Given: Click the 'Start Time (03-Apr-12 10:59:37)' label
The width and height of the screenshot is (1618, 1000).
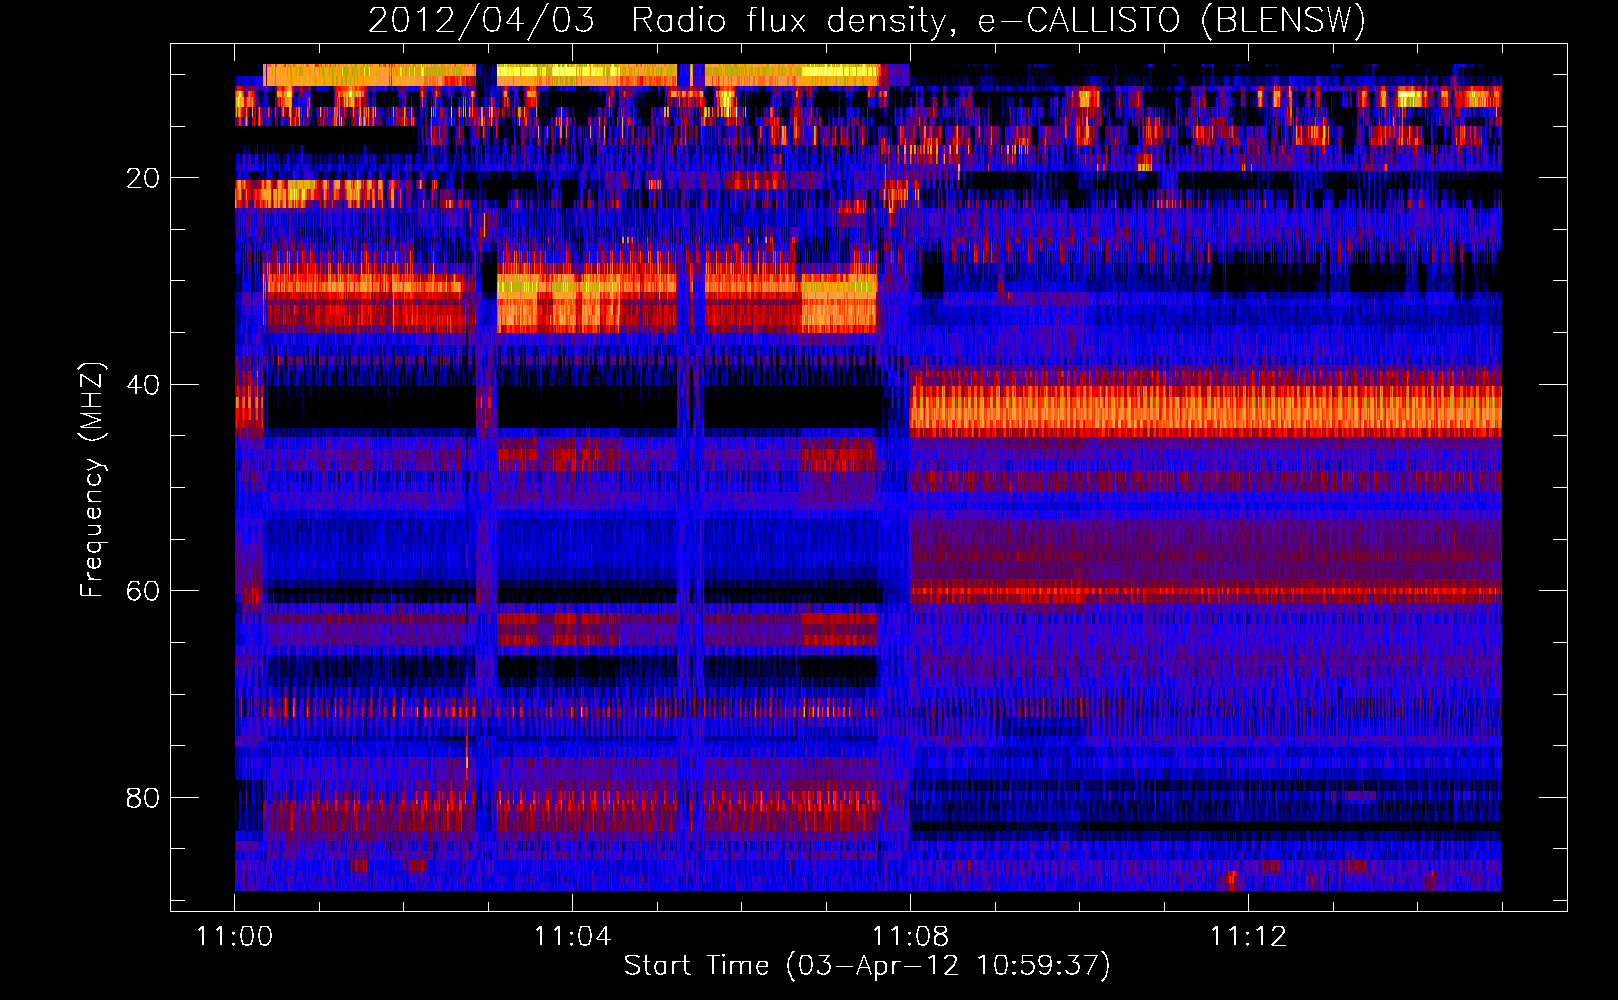Looking at the screenshot, I should 867,965.
